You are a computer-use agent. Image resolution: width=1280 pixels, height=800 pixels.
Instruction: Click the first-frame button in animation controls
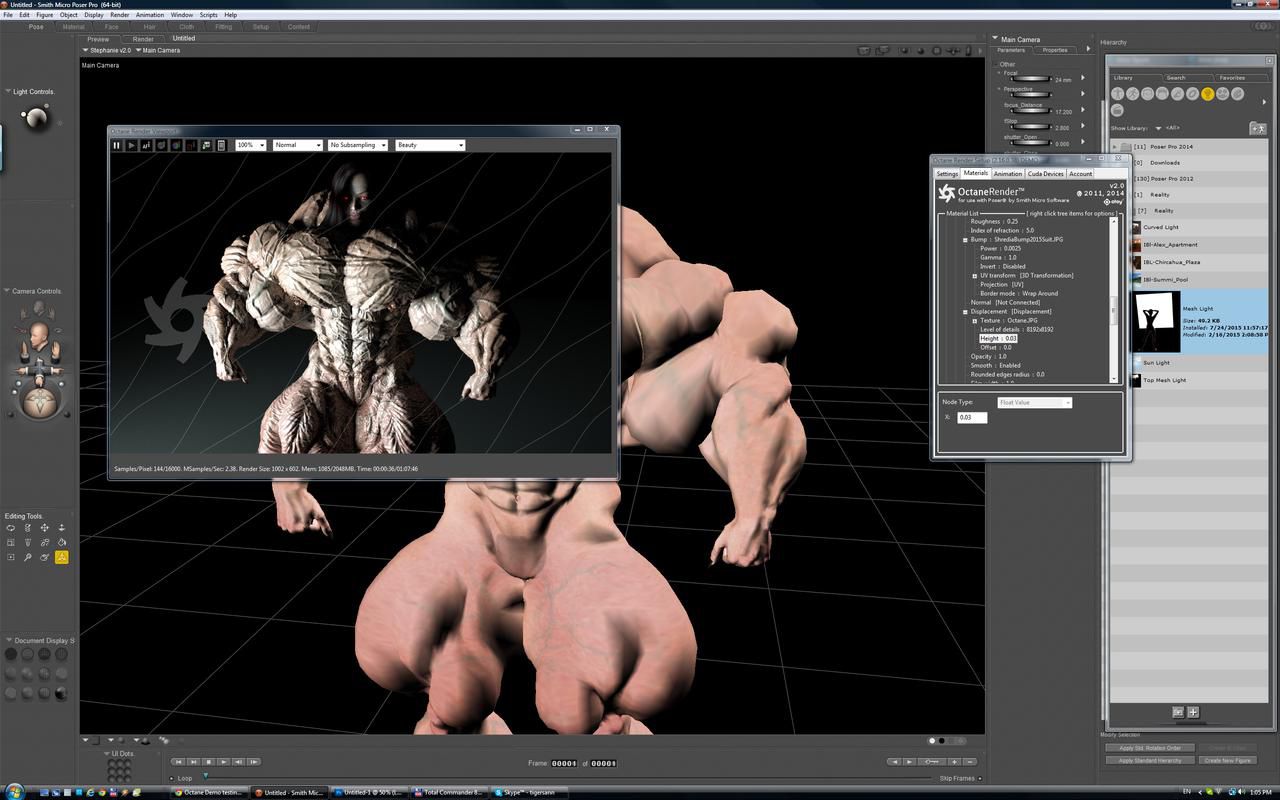[178, 763]
